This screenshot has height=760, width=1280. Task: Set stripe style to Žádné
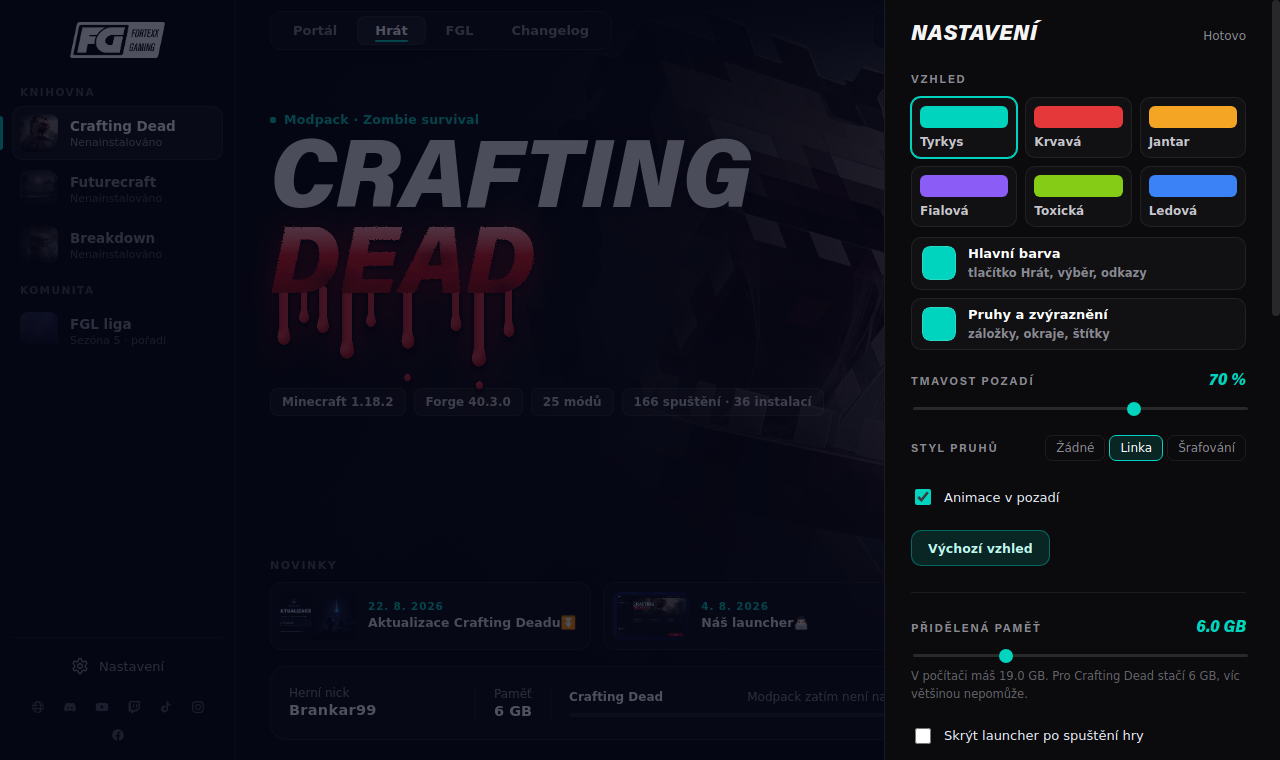(1075, 448)
